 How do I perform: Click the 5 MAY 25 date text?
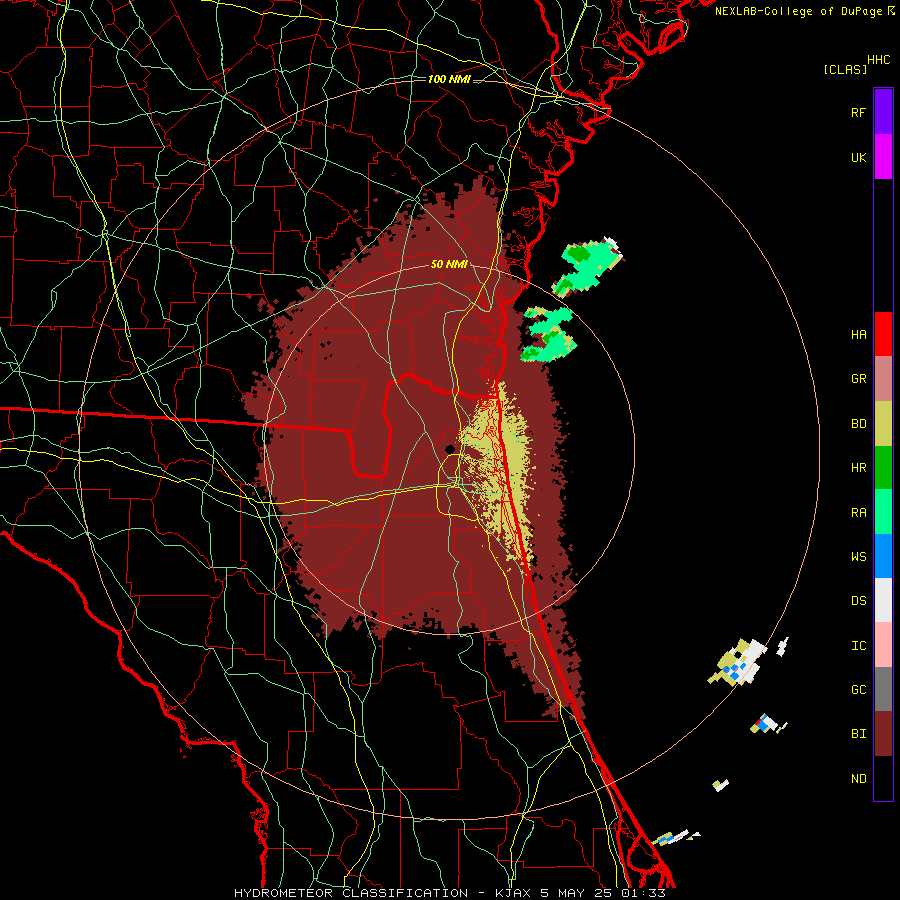click(x=577, y=893)
